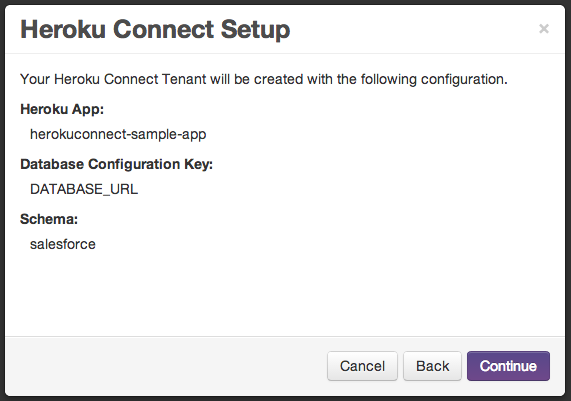The height and width of the screenshot is (401, 571).
Task: Click the tenant configuration description sentence
Action: (264, 79)
